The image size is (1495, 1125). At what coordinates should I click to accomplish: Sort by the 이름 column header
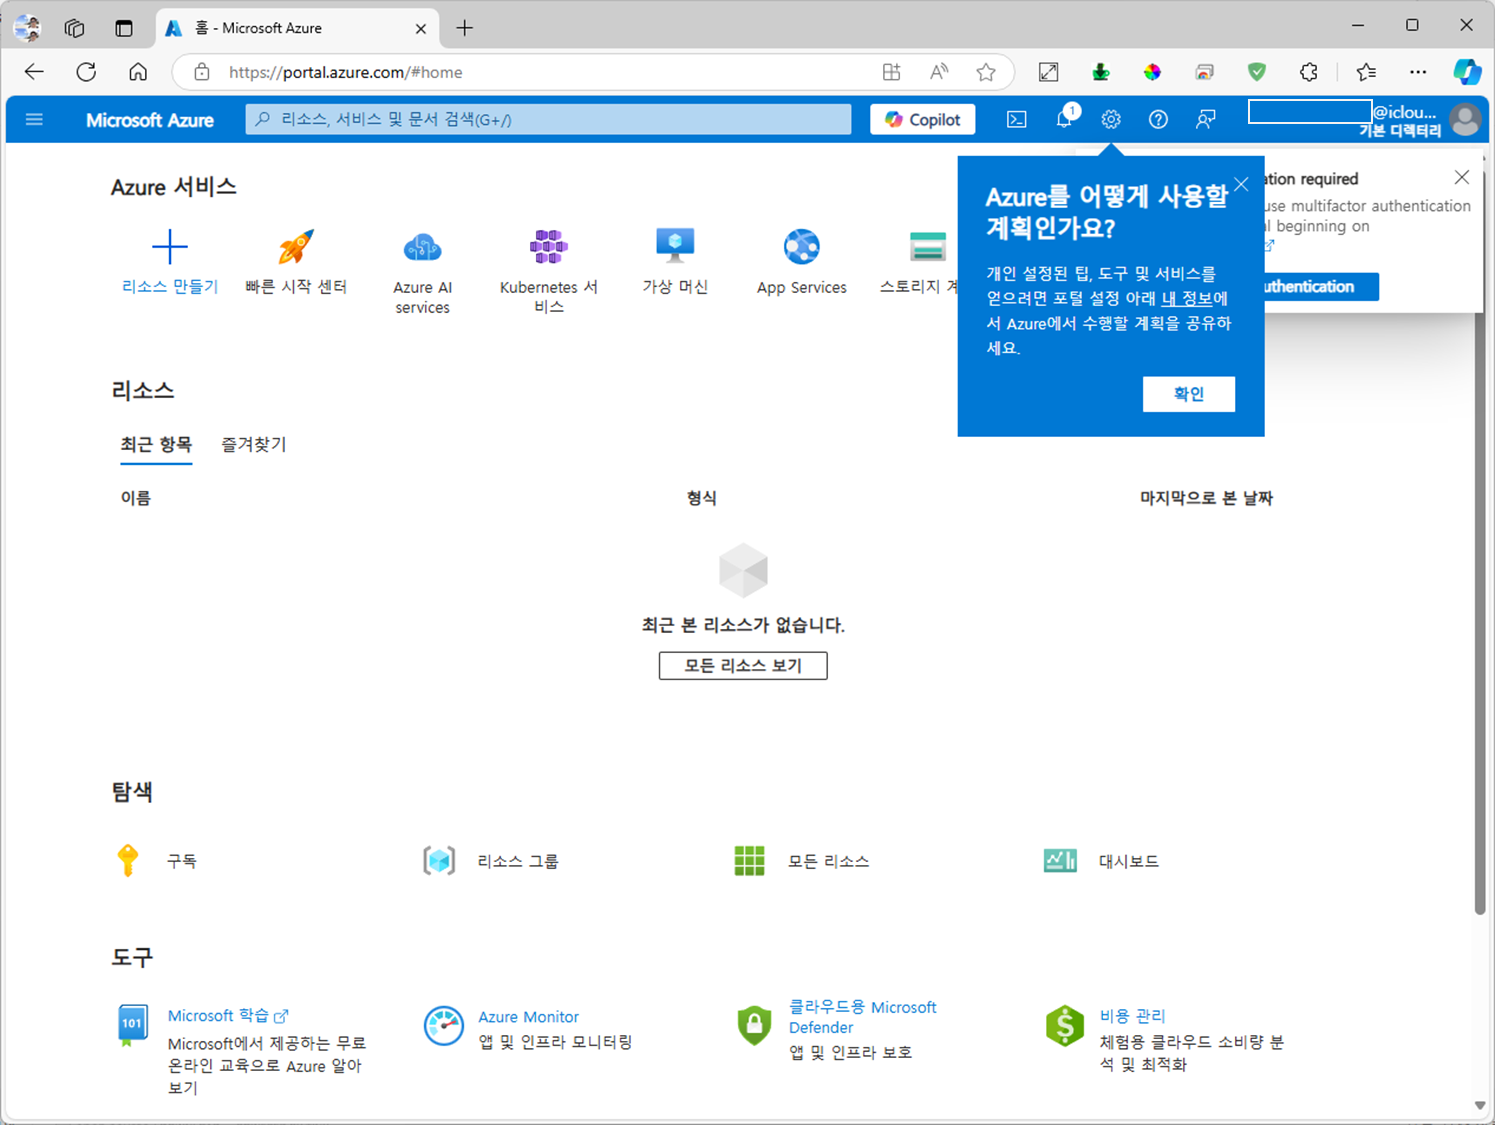click(x=136, y=497)
